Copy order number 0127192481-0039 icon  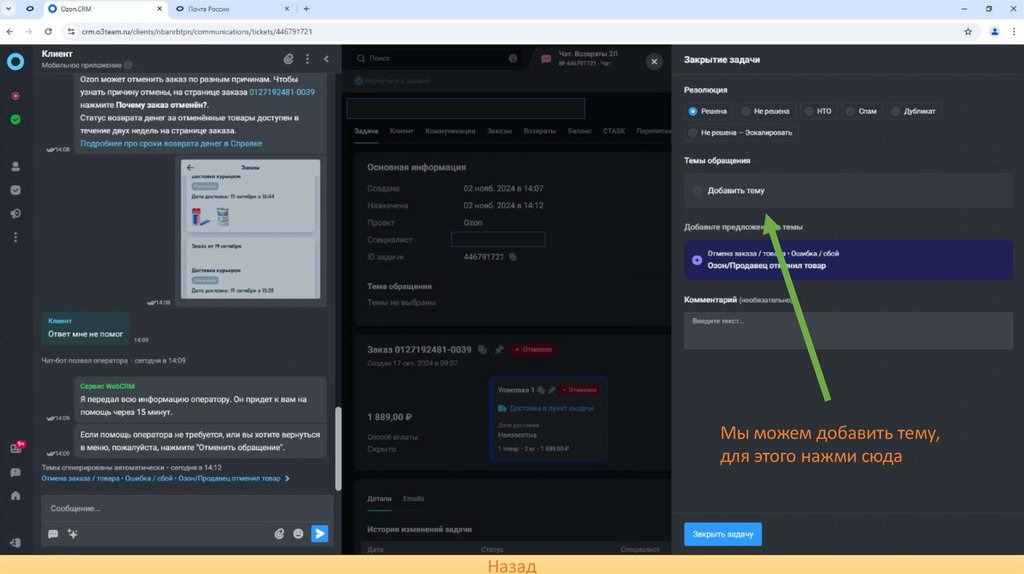(483, 350)
